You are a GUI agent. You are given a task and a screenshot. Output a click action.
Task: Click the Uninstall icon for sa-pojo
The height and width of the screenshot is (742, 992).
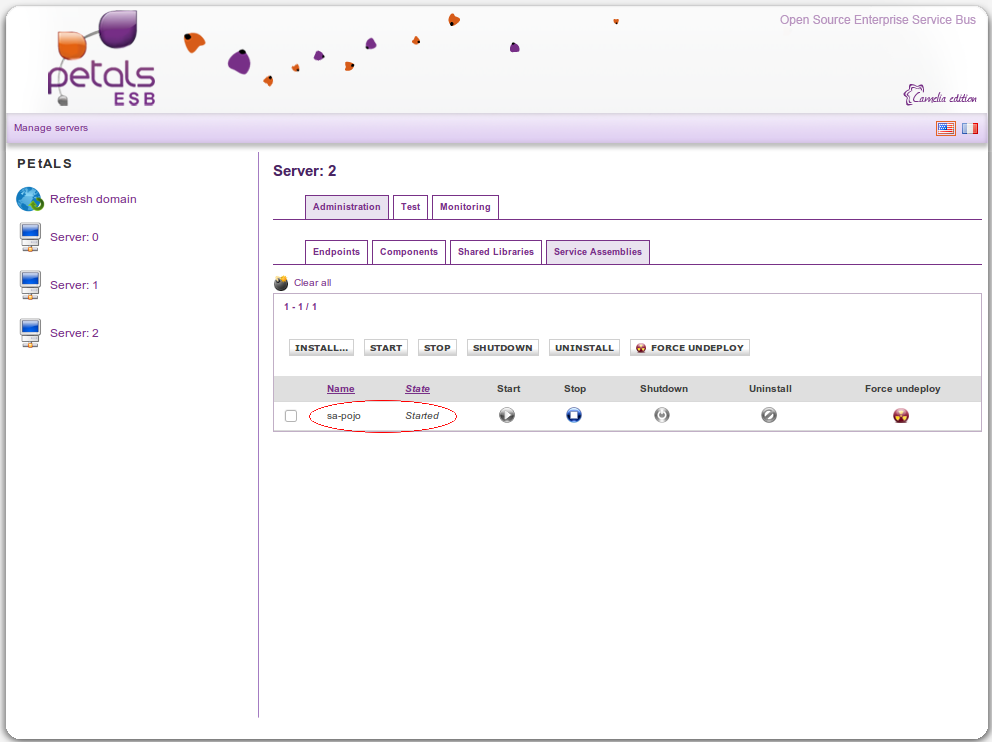(x=769, y=415)
